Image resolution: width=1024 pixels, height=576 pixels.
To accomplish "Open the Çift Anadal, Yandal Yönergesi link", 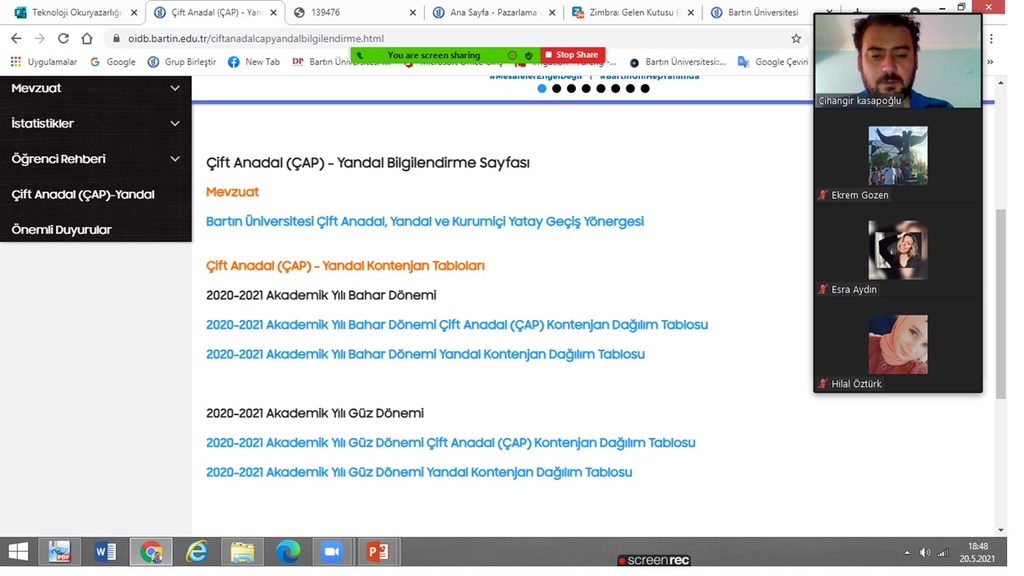I will (424, 221).
